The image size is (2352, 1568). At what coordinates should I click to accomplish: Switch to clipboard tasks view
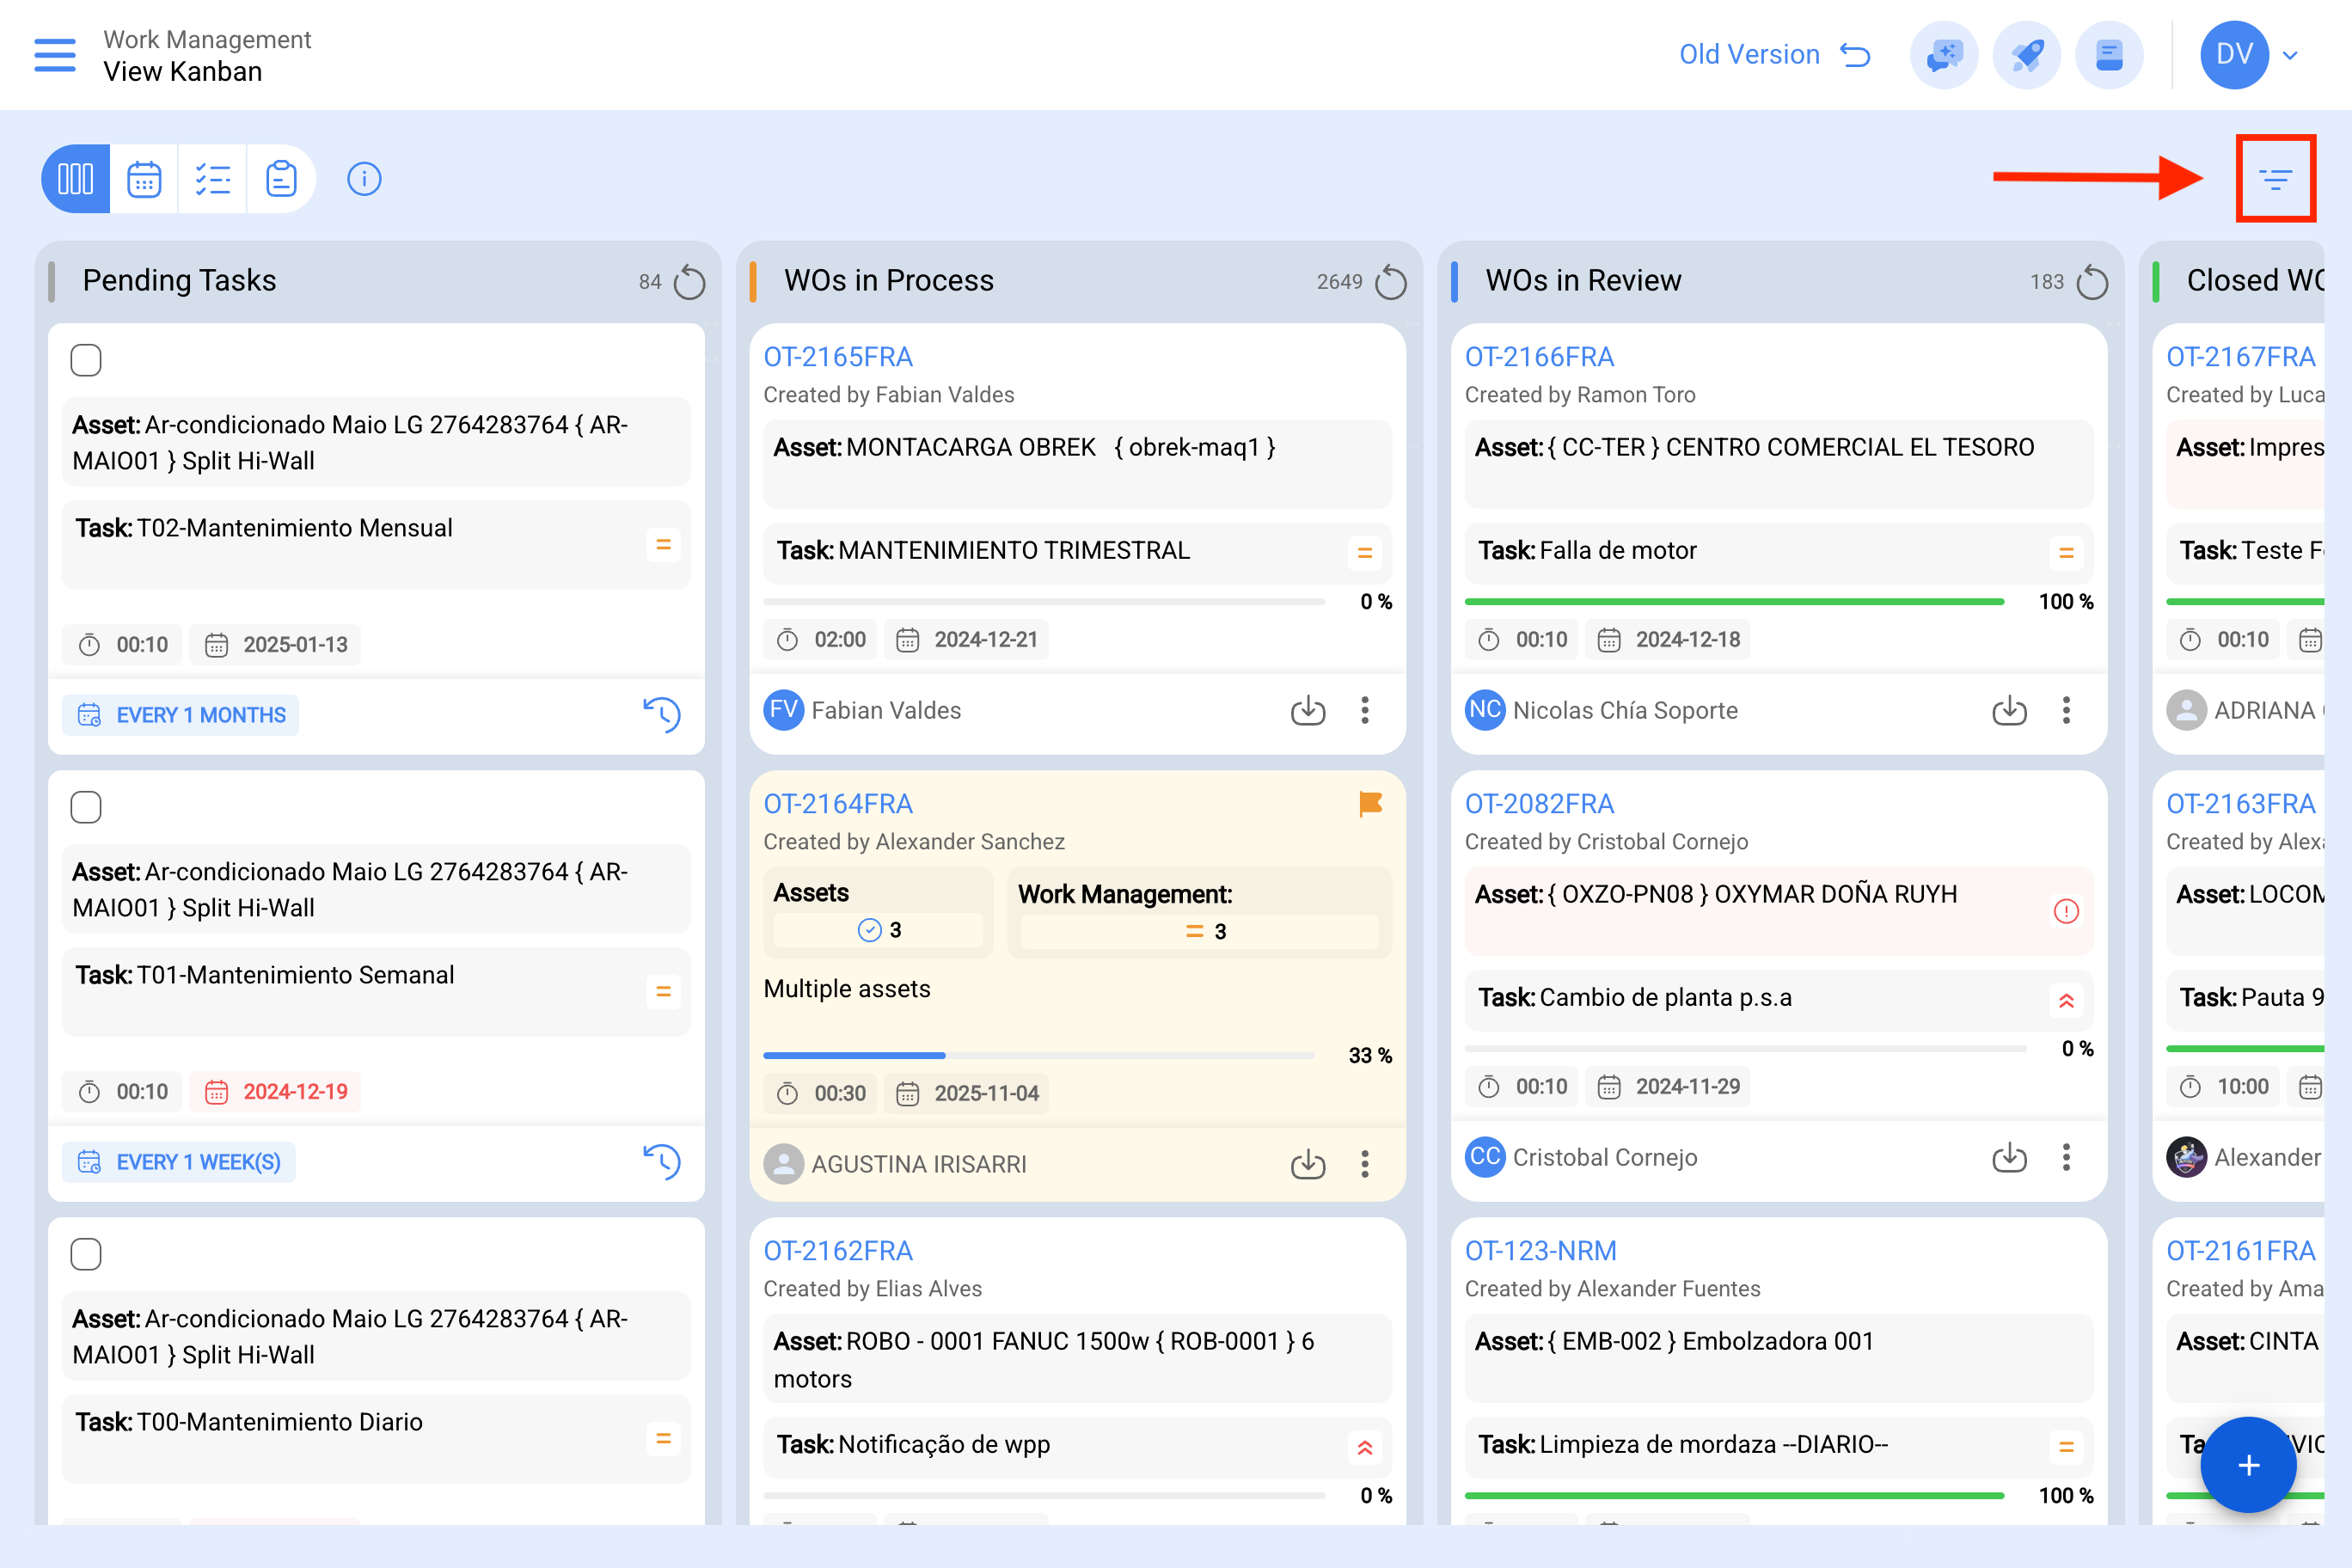pos(281,180)
